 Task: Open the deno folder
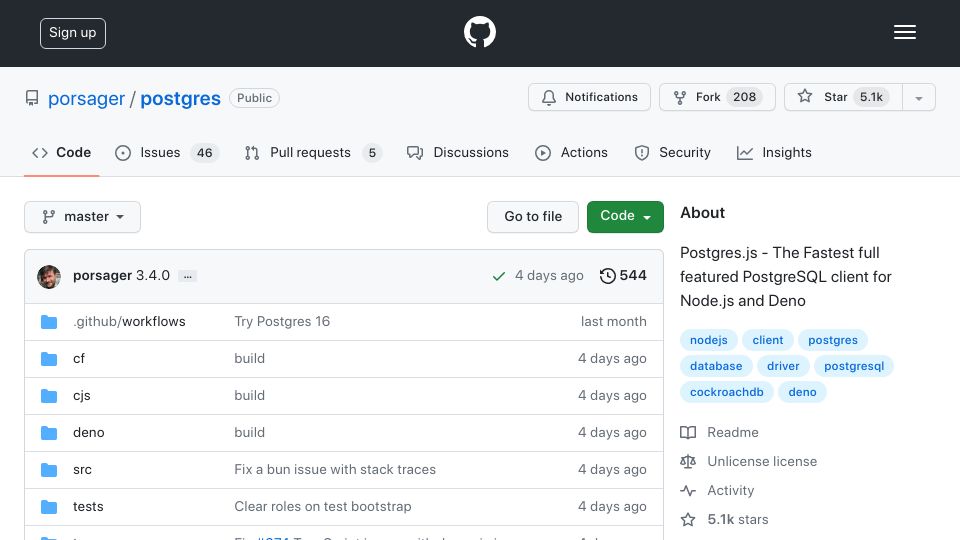point(89,433)
